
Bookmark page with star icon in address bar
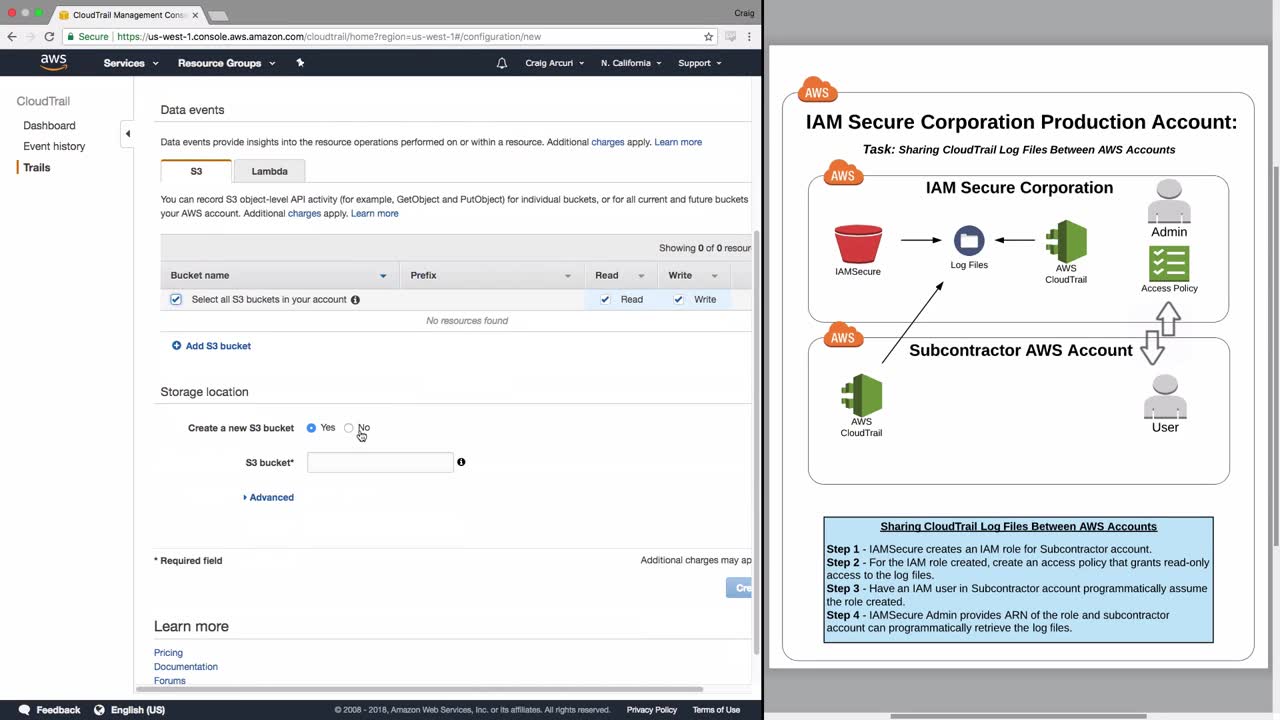pos(709,36)
